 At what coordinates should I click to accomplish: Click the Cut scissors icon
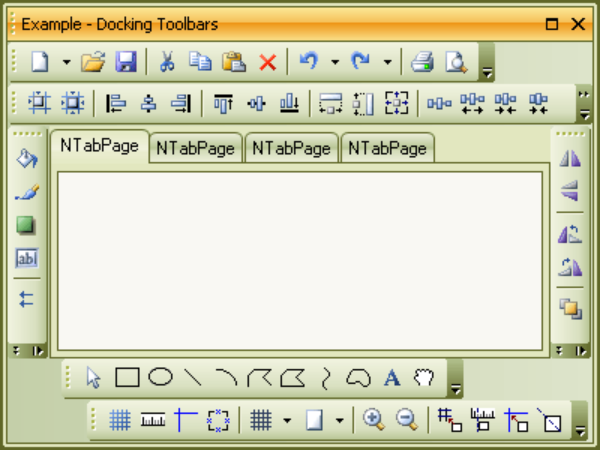[x=167, y=62]
